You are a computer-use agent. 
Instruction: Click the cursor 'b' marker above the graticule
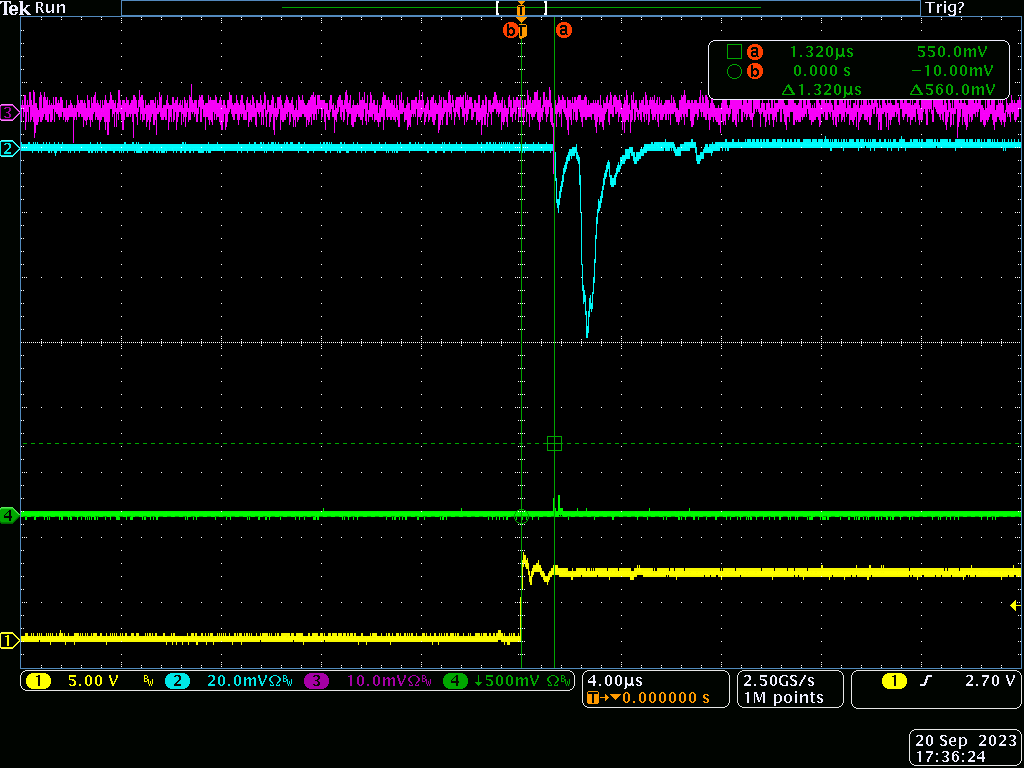coord(510,30)
